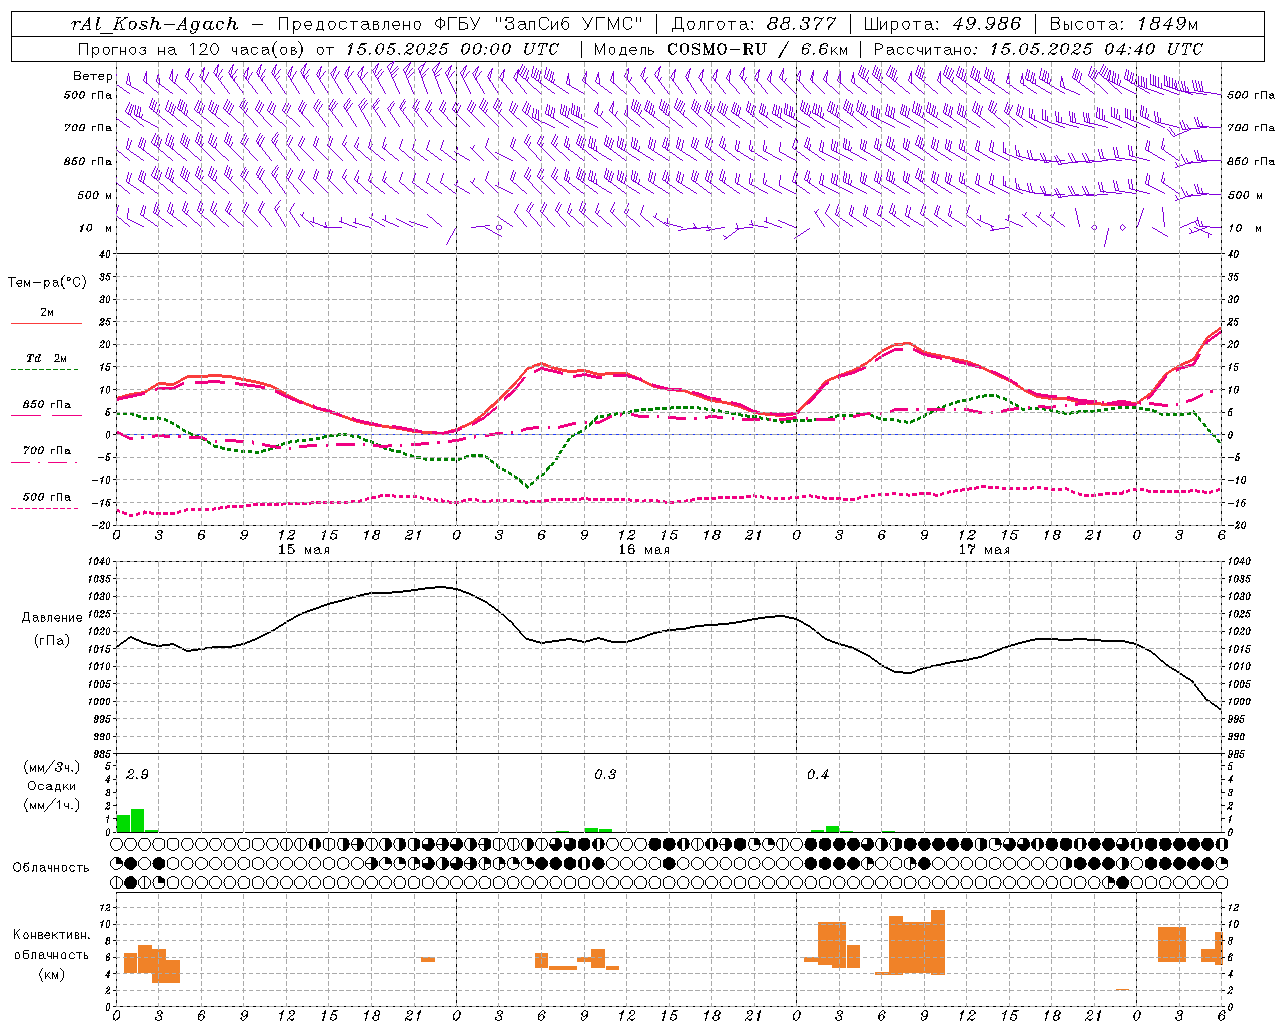Click the 'Высота: 1849м' value
Image resolution: width=1280 pixels, height=1024 pixels.
(1124, 24)
